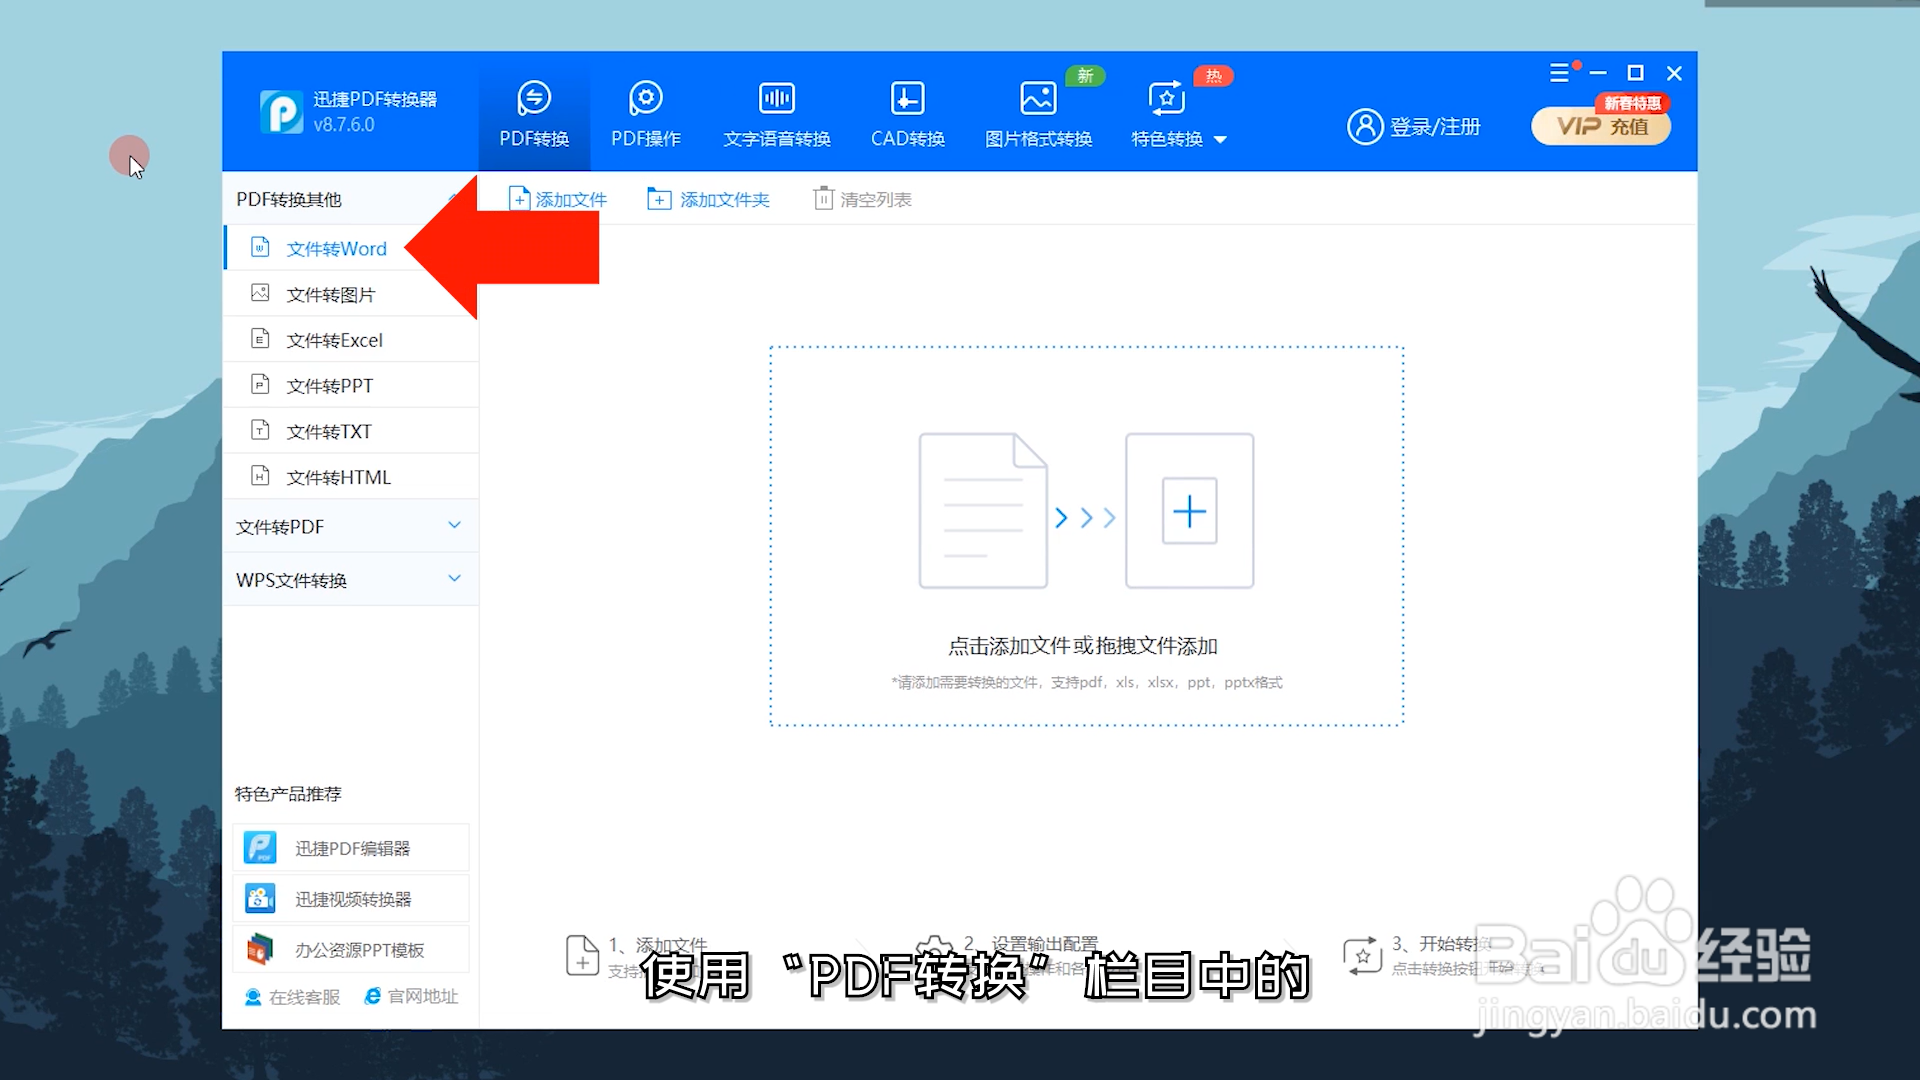Choose 文件转HTML conversion option

click(338, 477)
